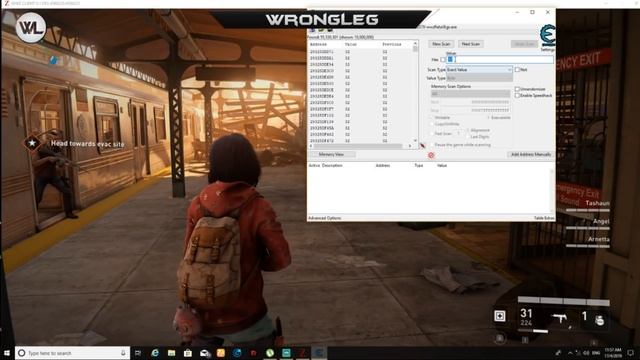Click the Active column header in address list
Image resolution: width=640 pixels, height=360 pixels.
click(314, 166)
